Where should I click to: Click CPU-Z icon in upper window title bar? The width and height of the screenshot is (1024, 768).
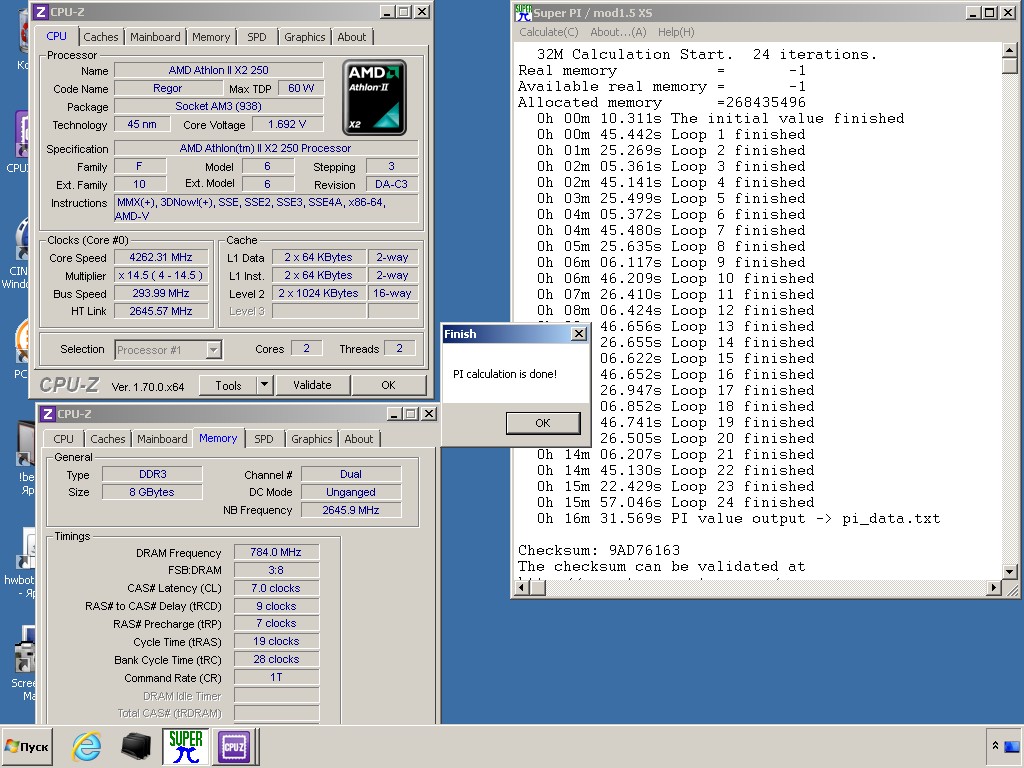pos(40,12)
